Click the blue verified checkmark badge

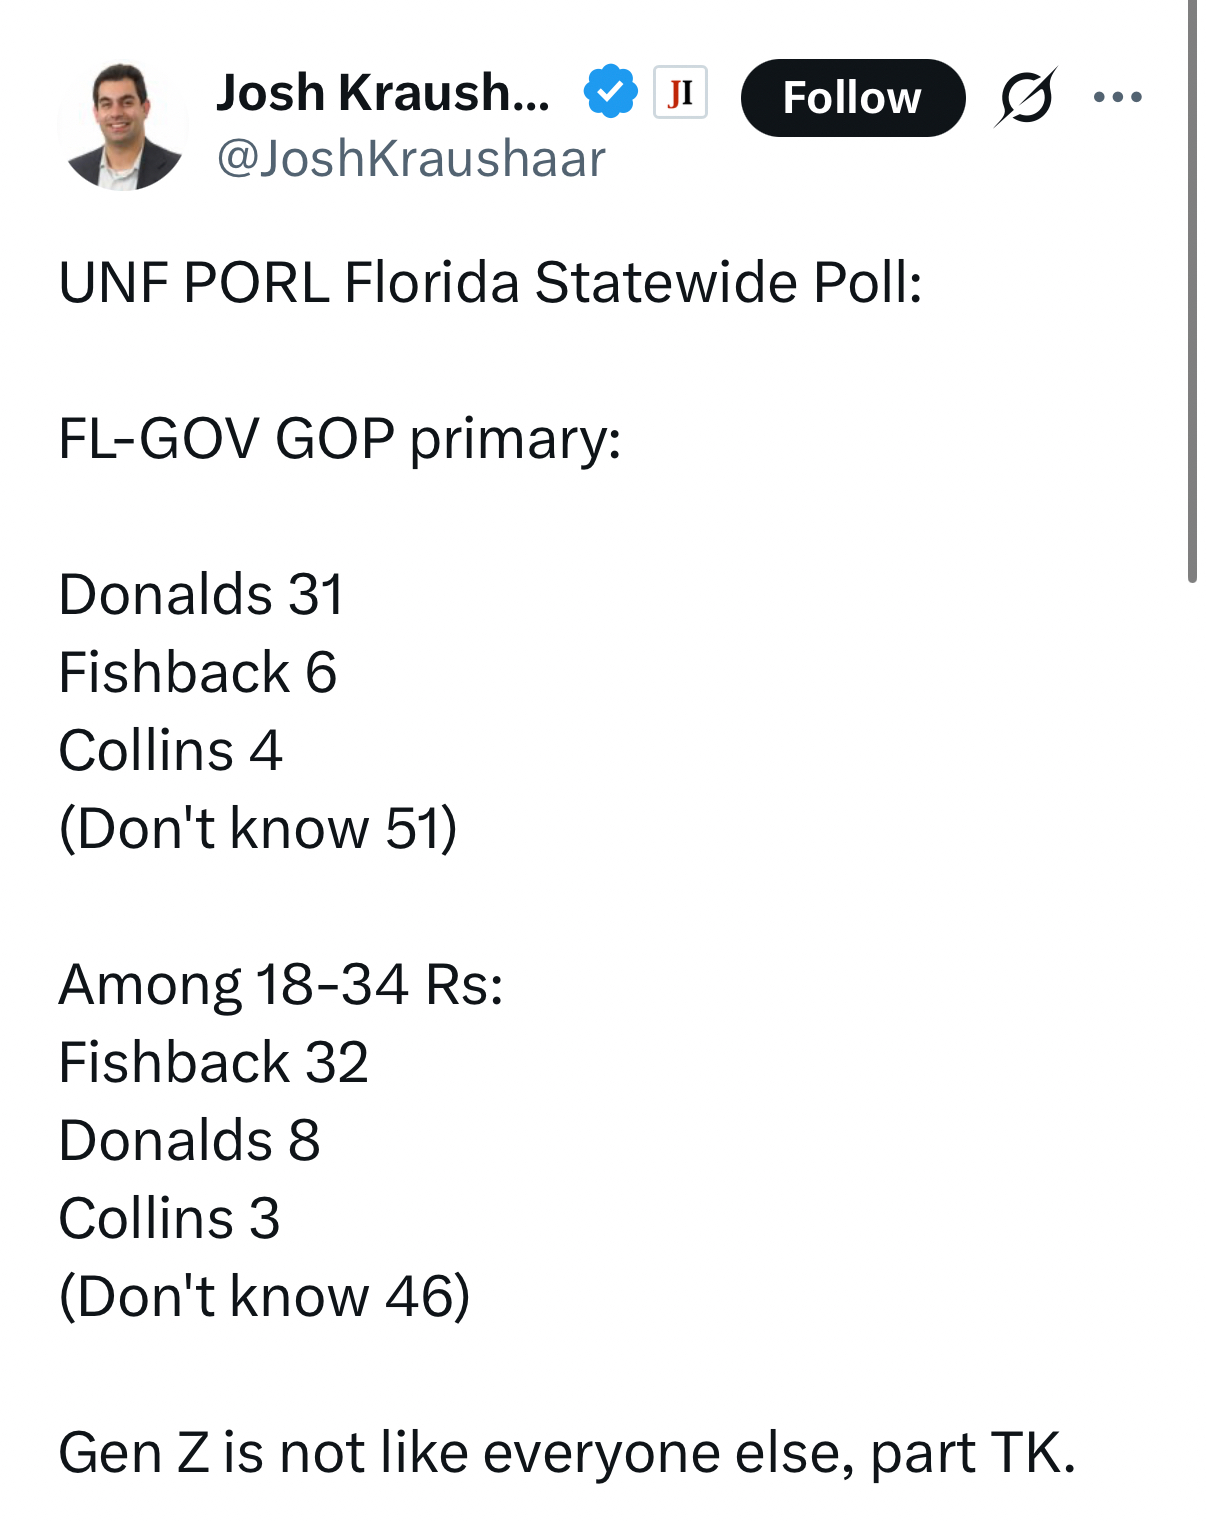tap(610, 92)
